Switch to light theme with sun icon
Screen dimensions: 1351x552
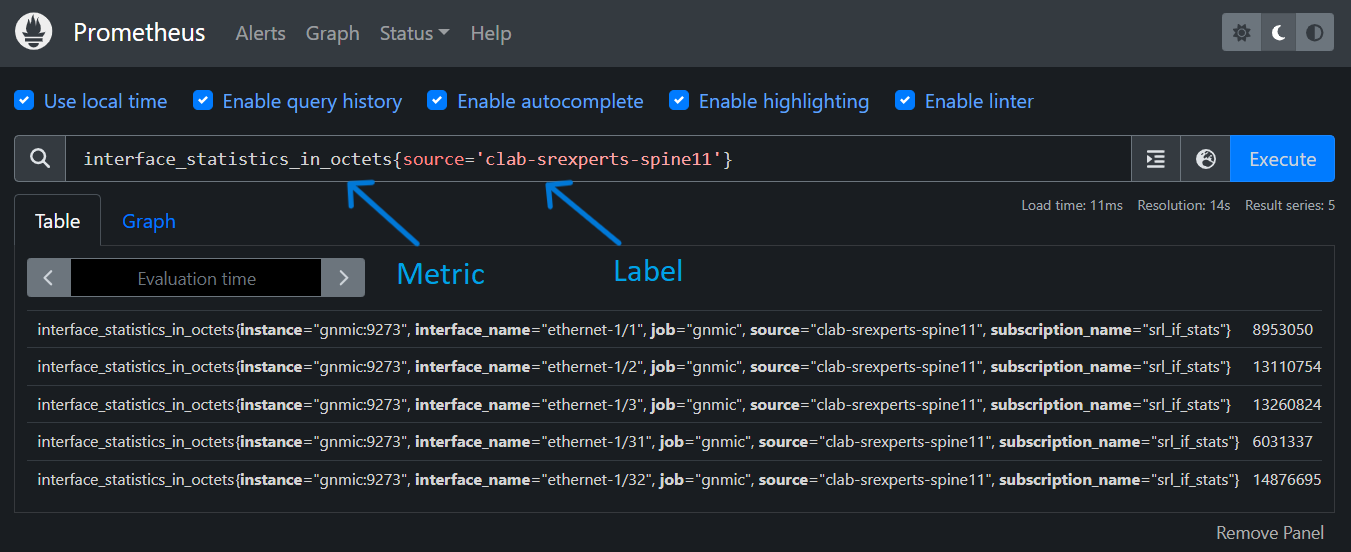point(1241,33)
